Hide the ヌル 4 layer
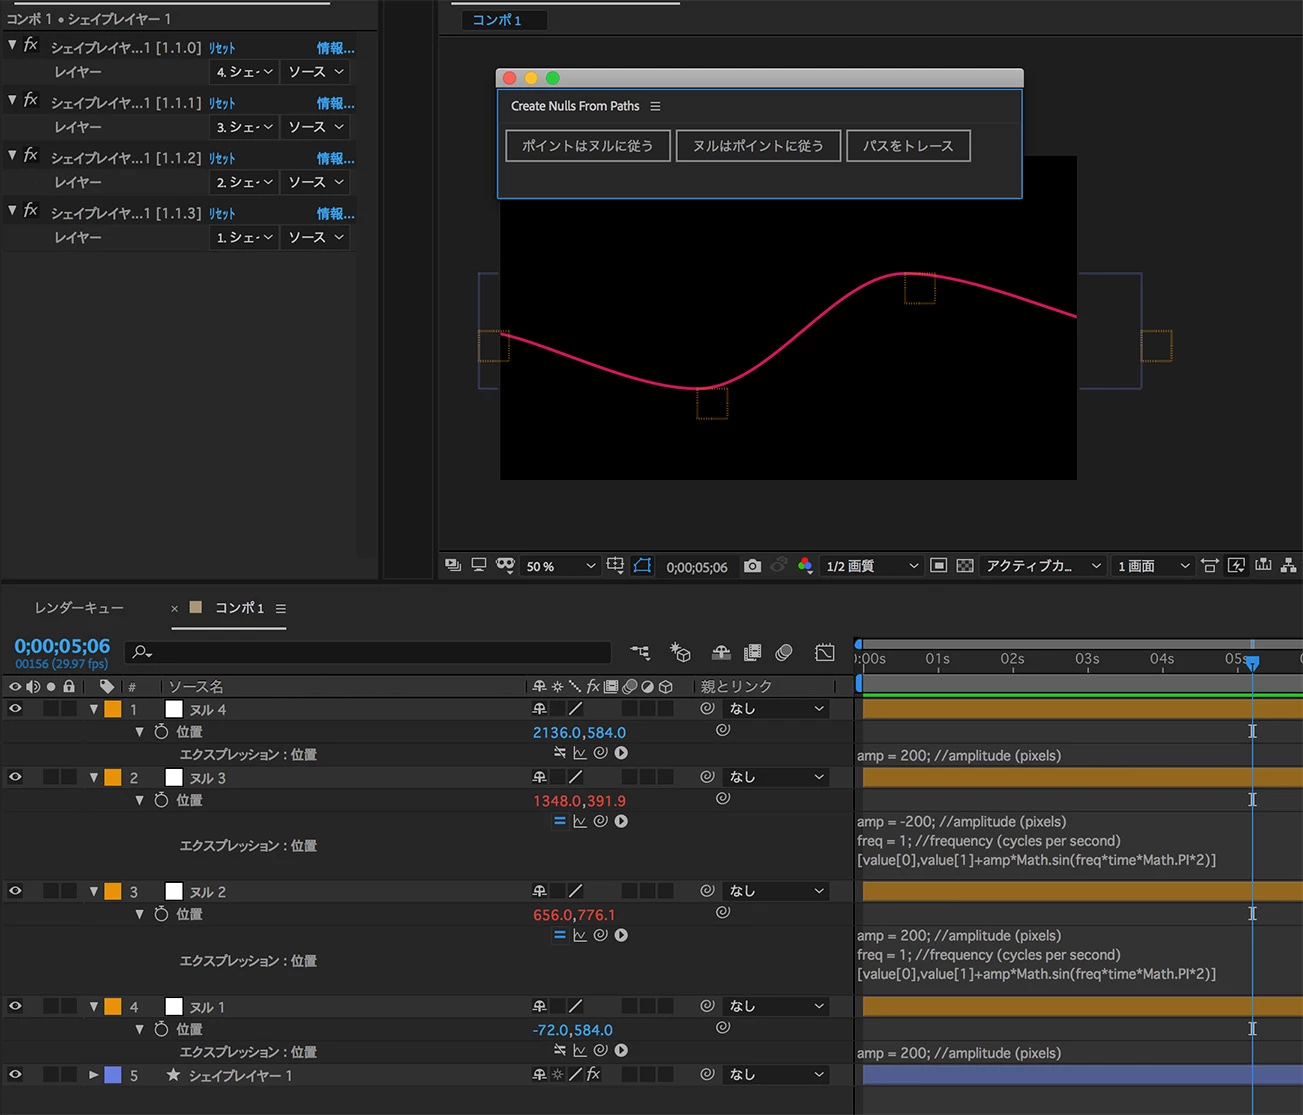The width and height of the screenshot is (1303, 1115). coord(15,708)
